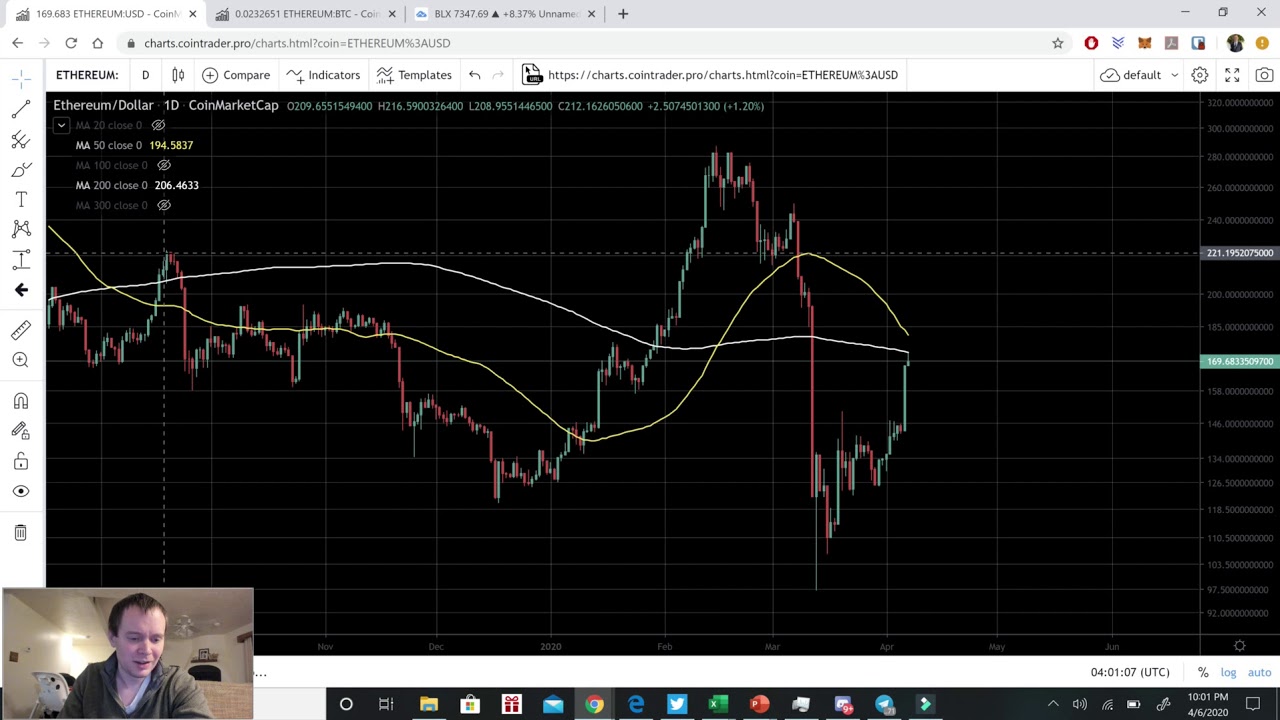
Task: Open the PDF extension icon
Action: (1171, 43)
